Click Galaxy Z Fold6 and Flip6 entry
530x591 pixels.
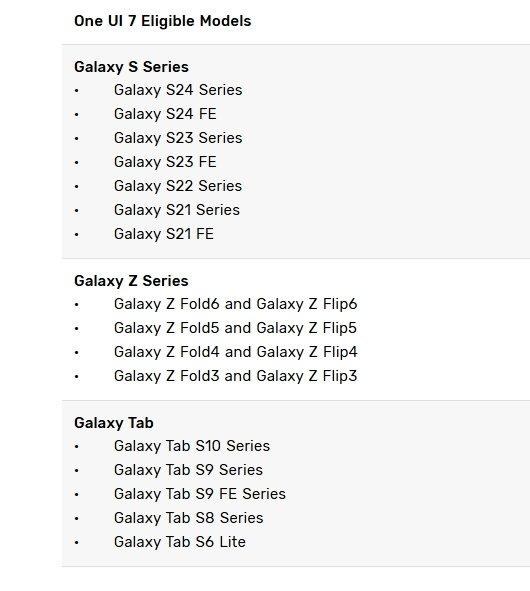pyautogui.click(x=236, y=304)
